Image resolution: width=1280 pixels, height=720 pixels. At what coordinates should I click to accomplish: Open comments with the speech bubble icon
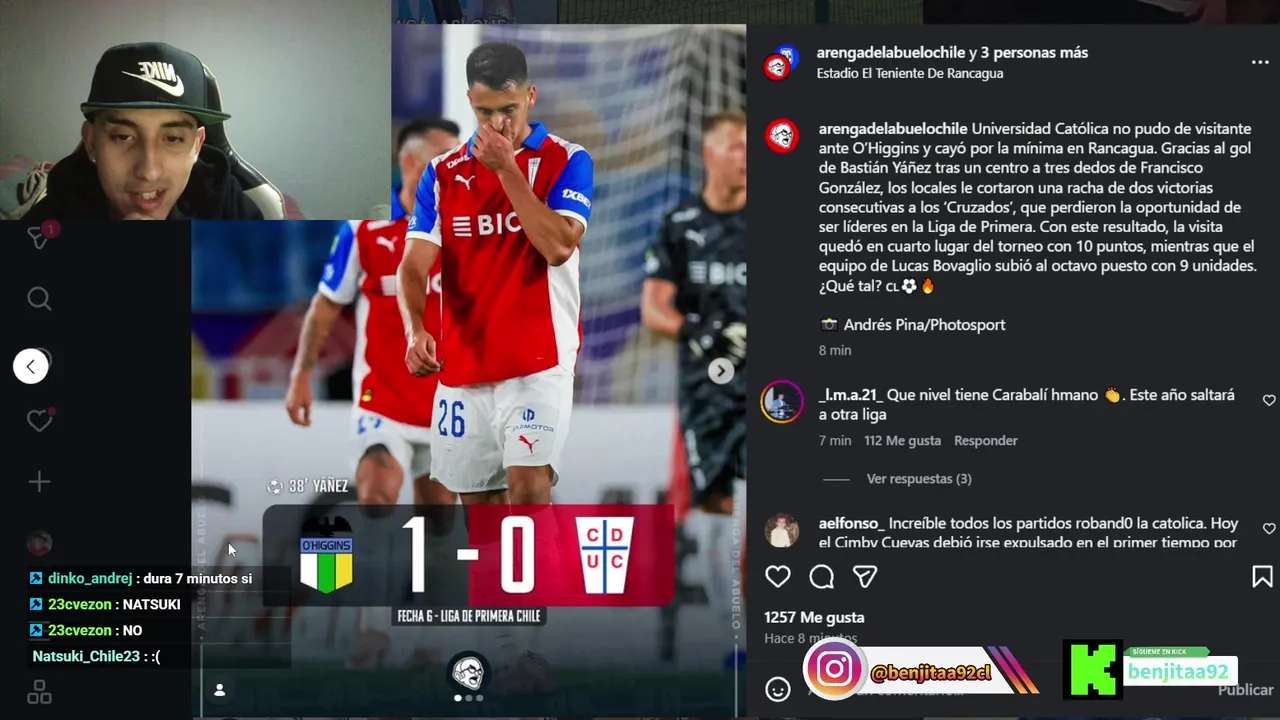point(822,576)
